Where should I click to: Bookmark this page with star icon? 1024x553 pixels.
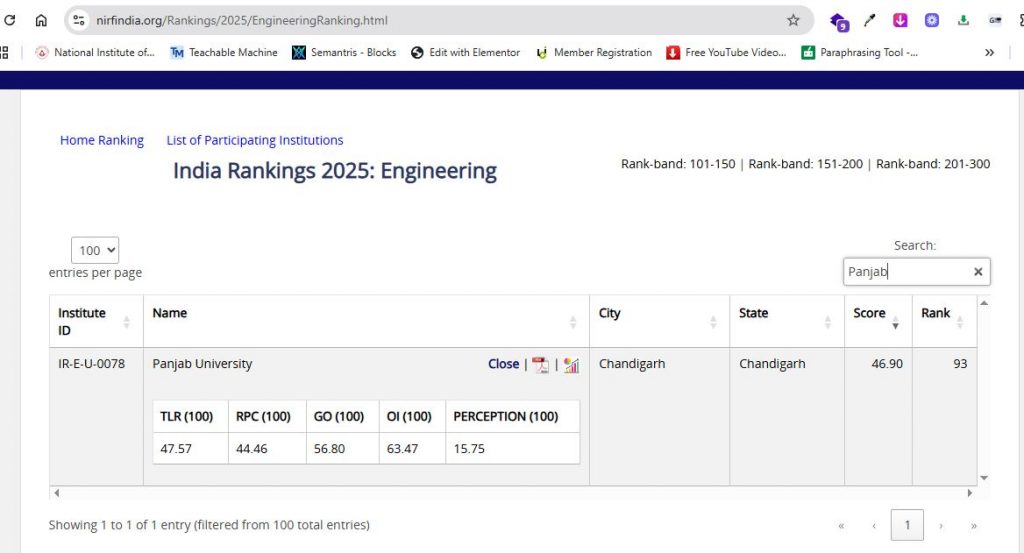793,20
